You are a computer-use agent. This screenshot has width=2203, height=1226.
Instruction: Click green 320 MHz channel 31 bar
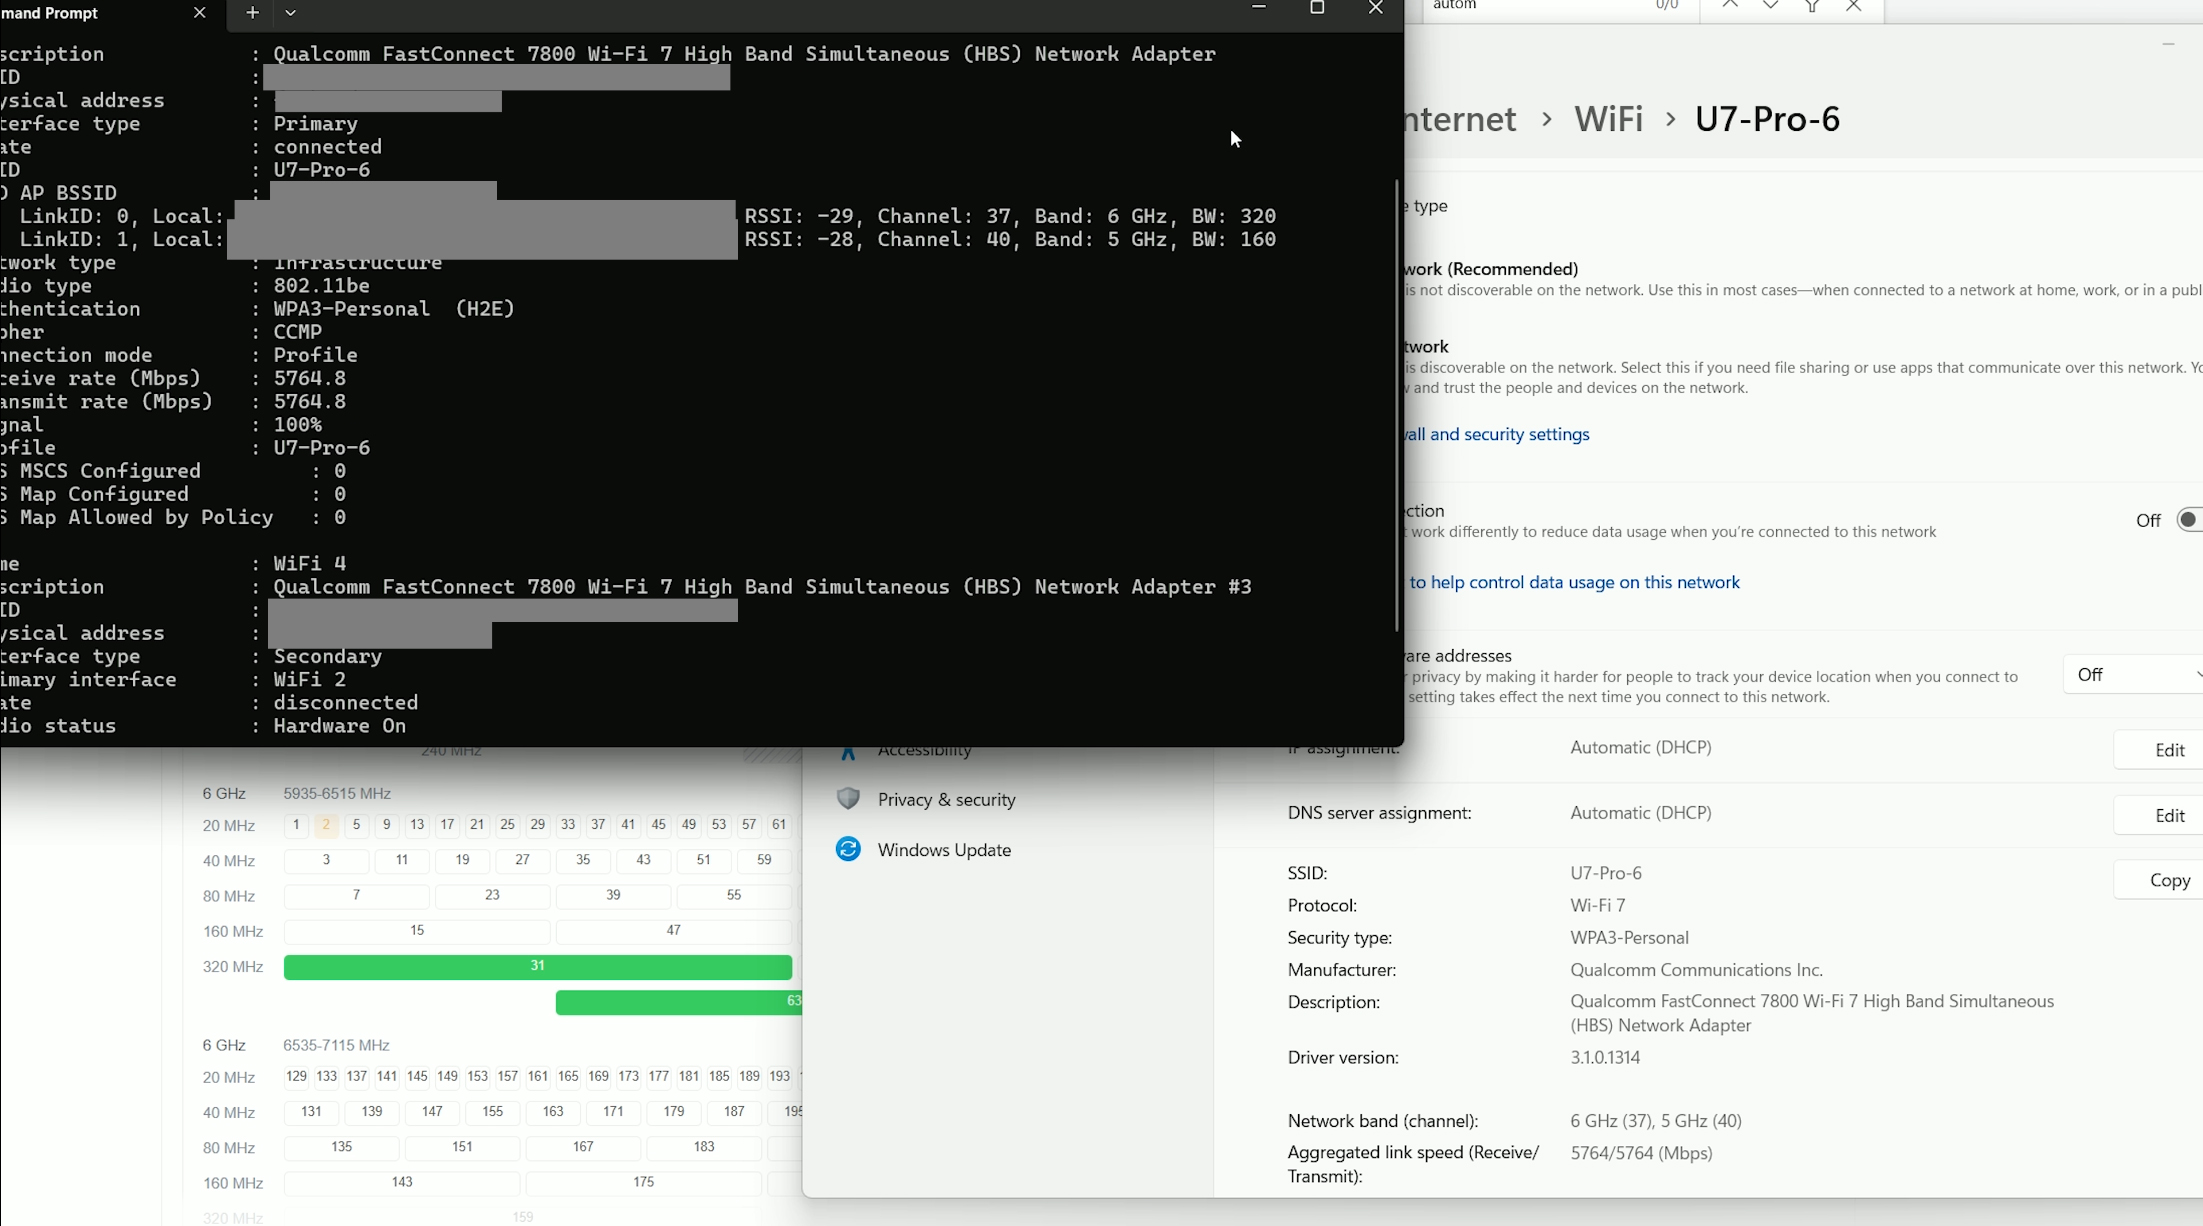click(x=538, y=967)
